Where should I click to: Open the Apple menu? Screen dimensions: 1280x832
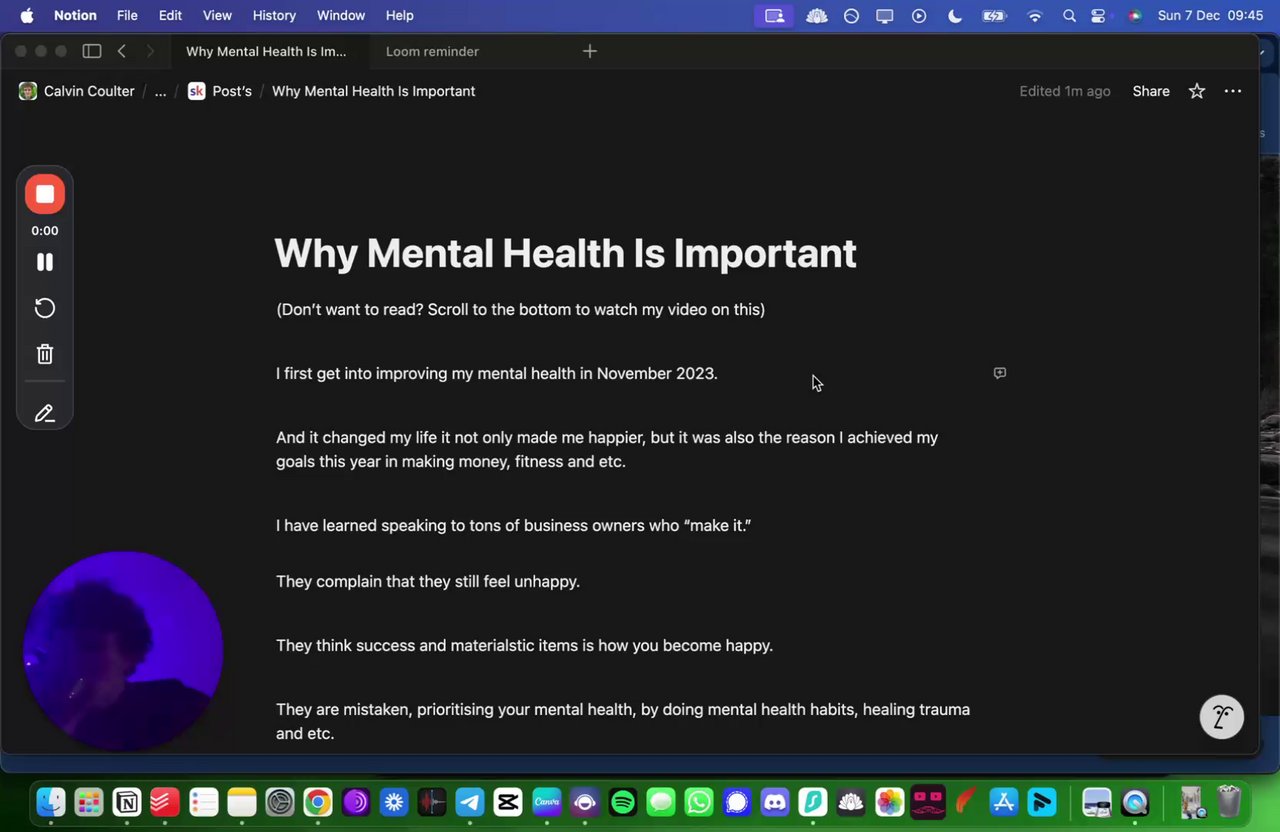pyautogui.click(x=27, y=15)
